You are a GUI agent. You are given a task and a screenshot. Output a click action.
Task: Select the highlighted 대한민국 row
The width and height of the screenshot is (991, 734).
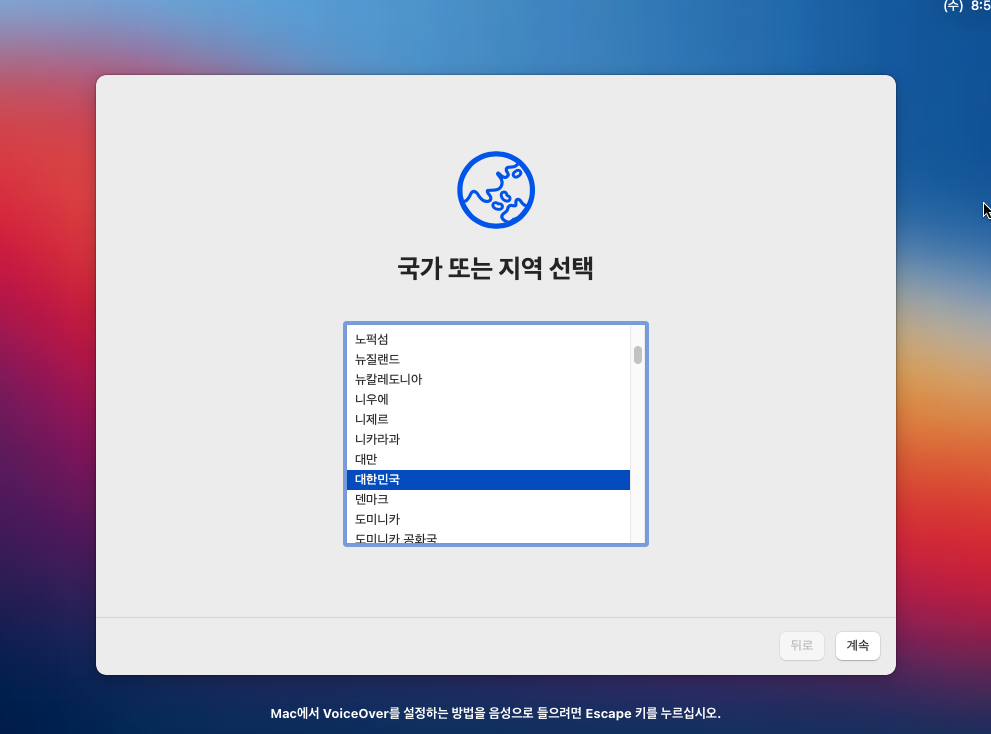tap(488, 479)
